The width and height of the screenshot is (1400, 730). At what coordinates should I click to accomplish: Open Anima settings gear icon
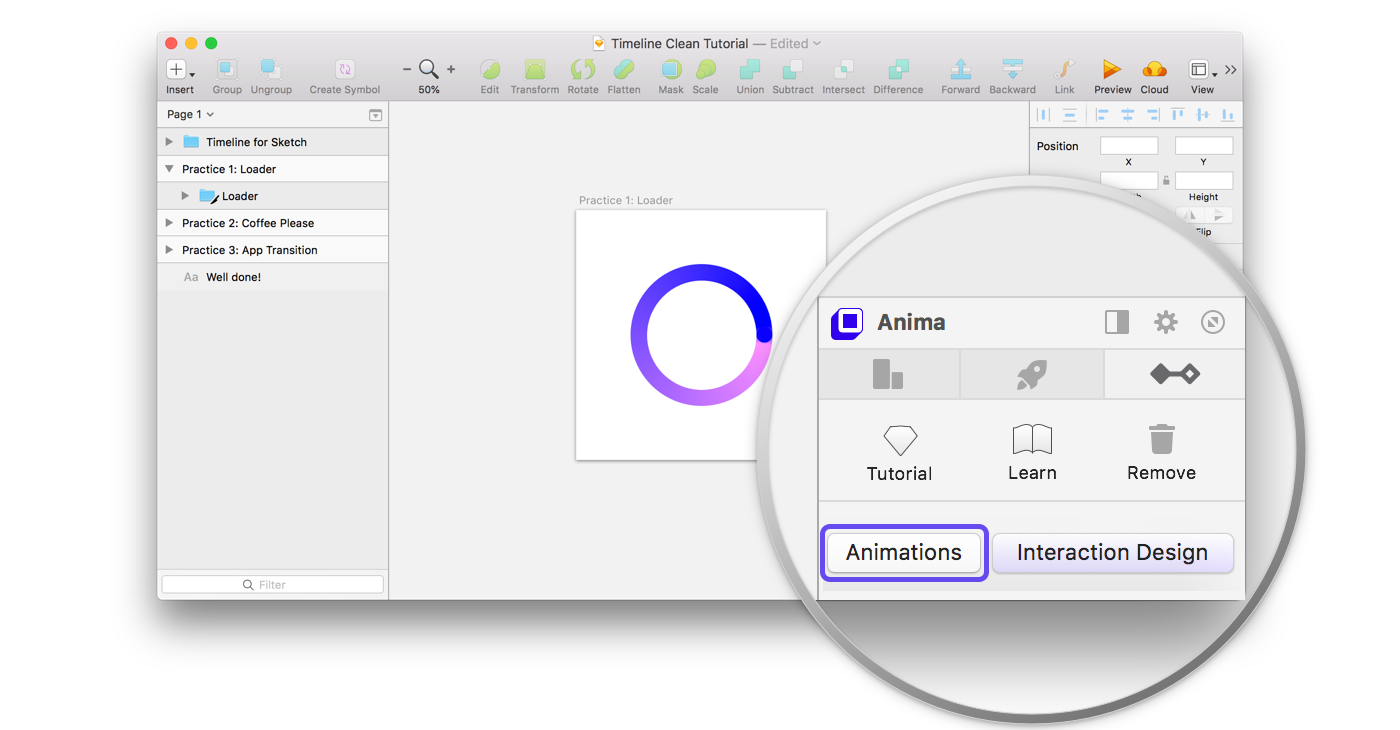tap(1166, 322)
